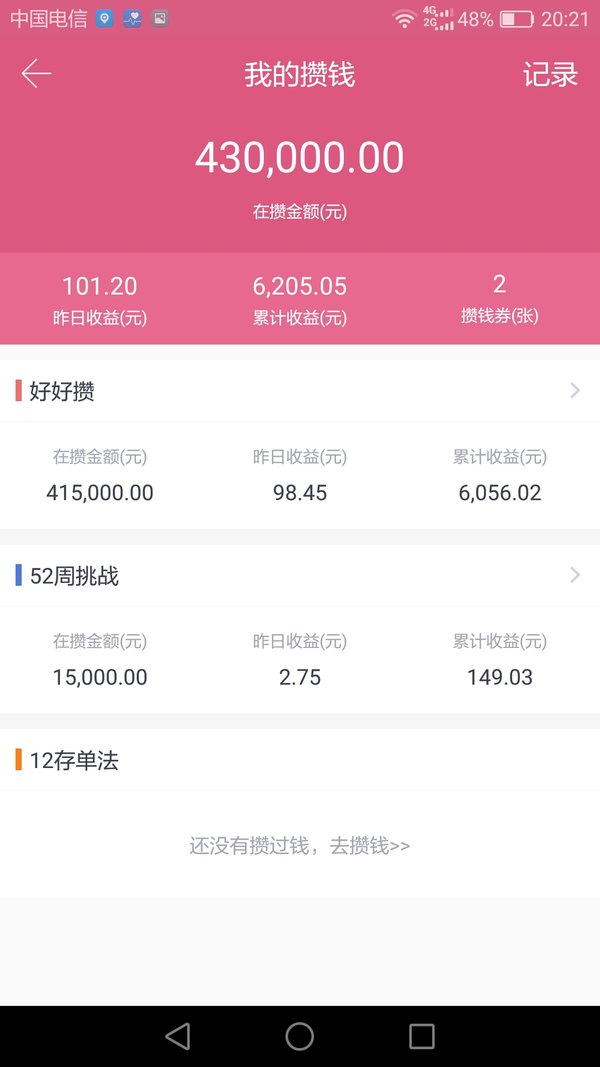Open the 52周挑战 title row
This screenshot has height=1067, width=600.
300,575
